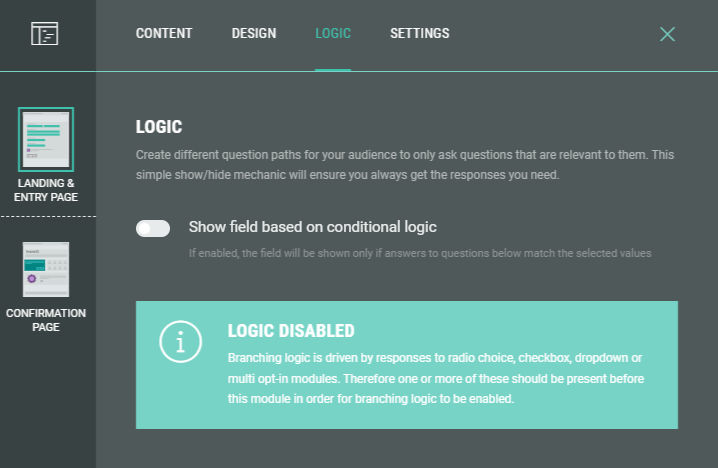Click the form module icon in top-left corner
The width and height of the screenshot is (718, 468).
pos(45,34)
